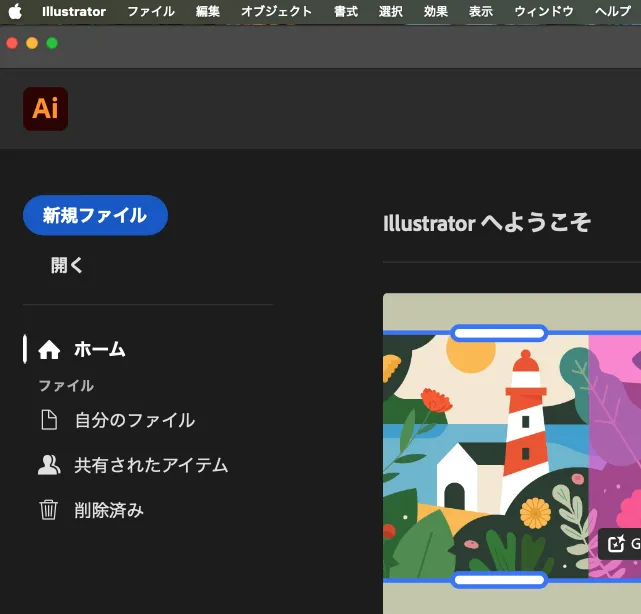Click the document icon next to 自分のファイル
641x614 pixels.
tap(49, 420)
